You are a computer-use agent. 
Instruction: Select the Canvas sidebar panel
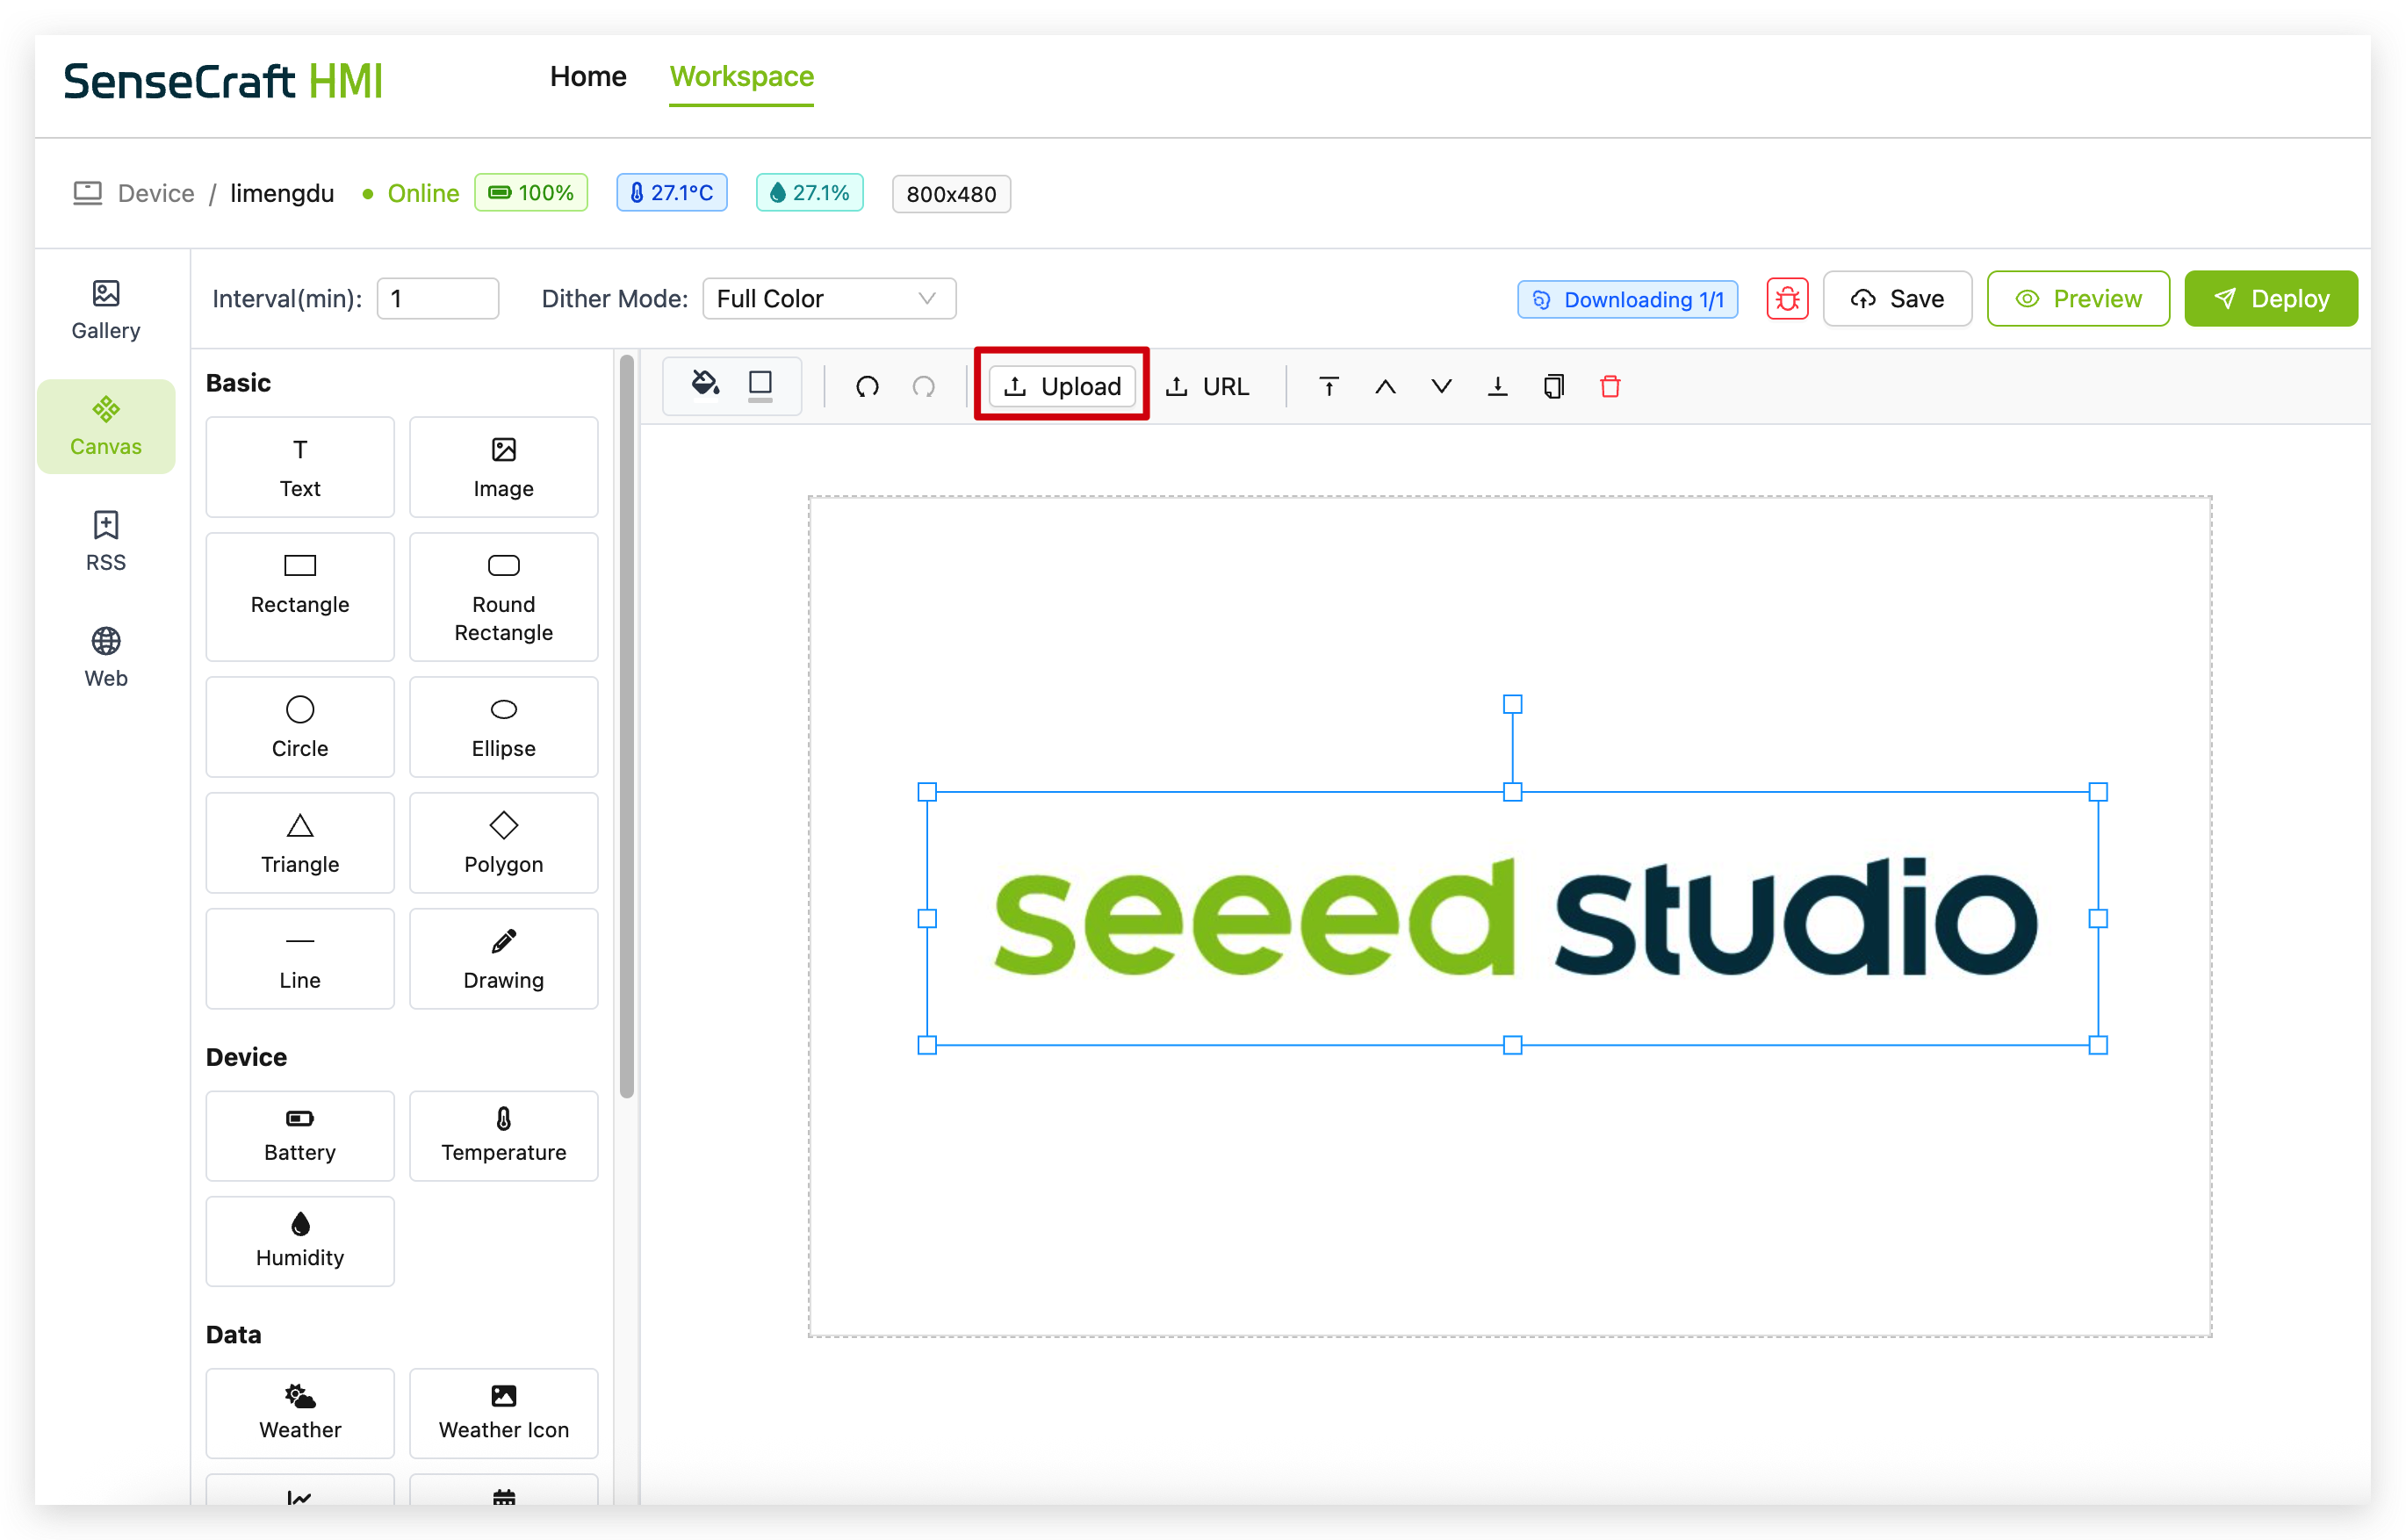(x=105, y=426)
